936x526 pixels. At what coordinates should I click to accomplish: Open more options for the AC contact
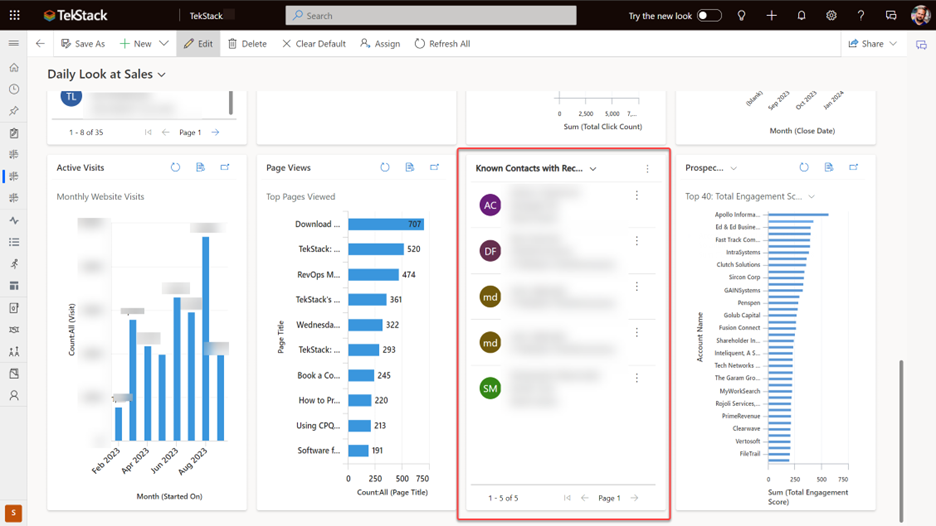point(636,195)
